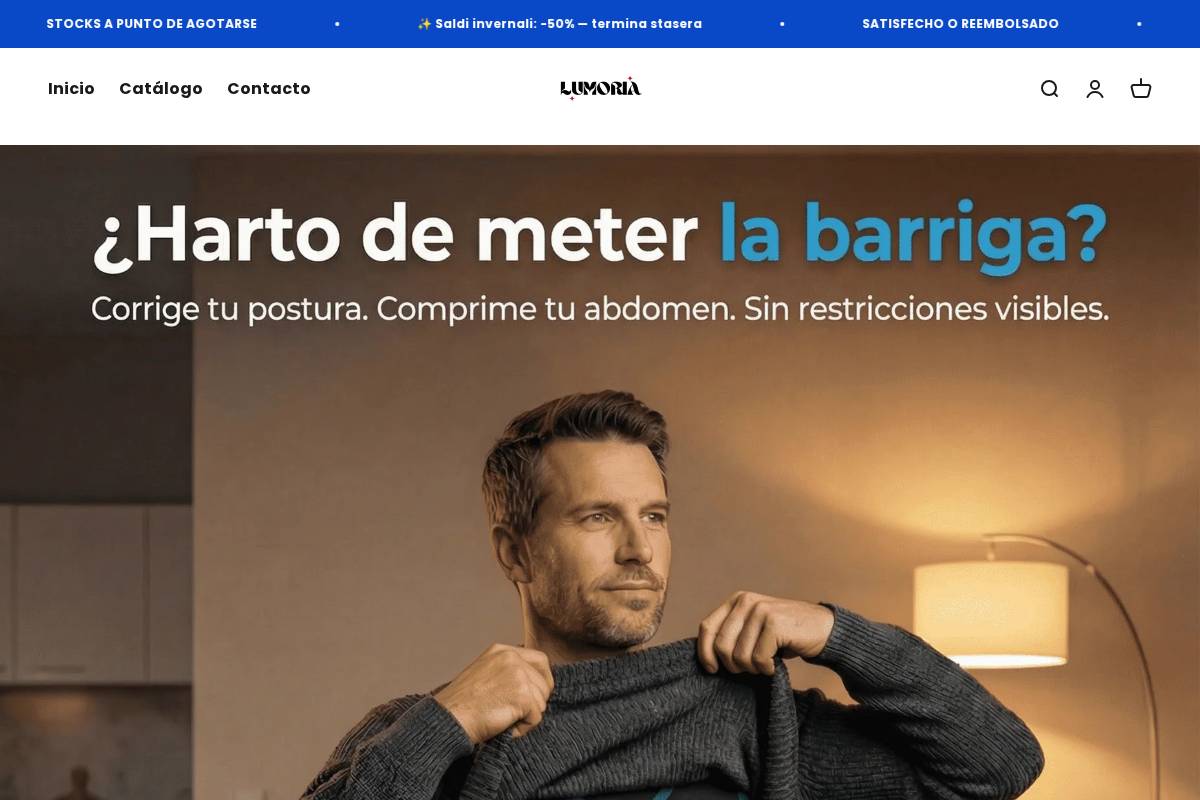Click the 'Saldi invernali: -50%' announcement

click(559, 24)
